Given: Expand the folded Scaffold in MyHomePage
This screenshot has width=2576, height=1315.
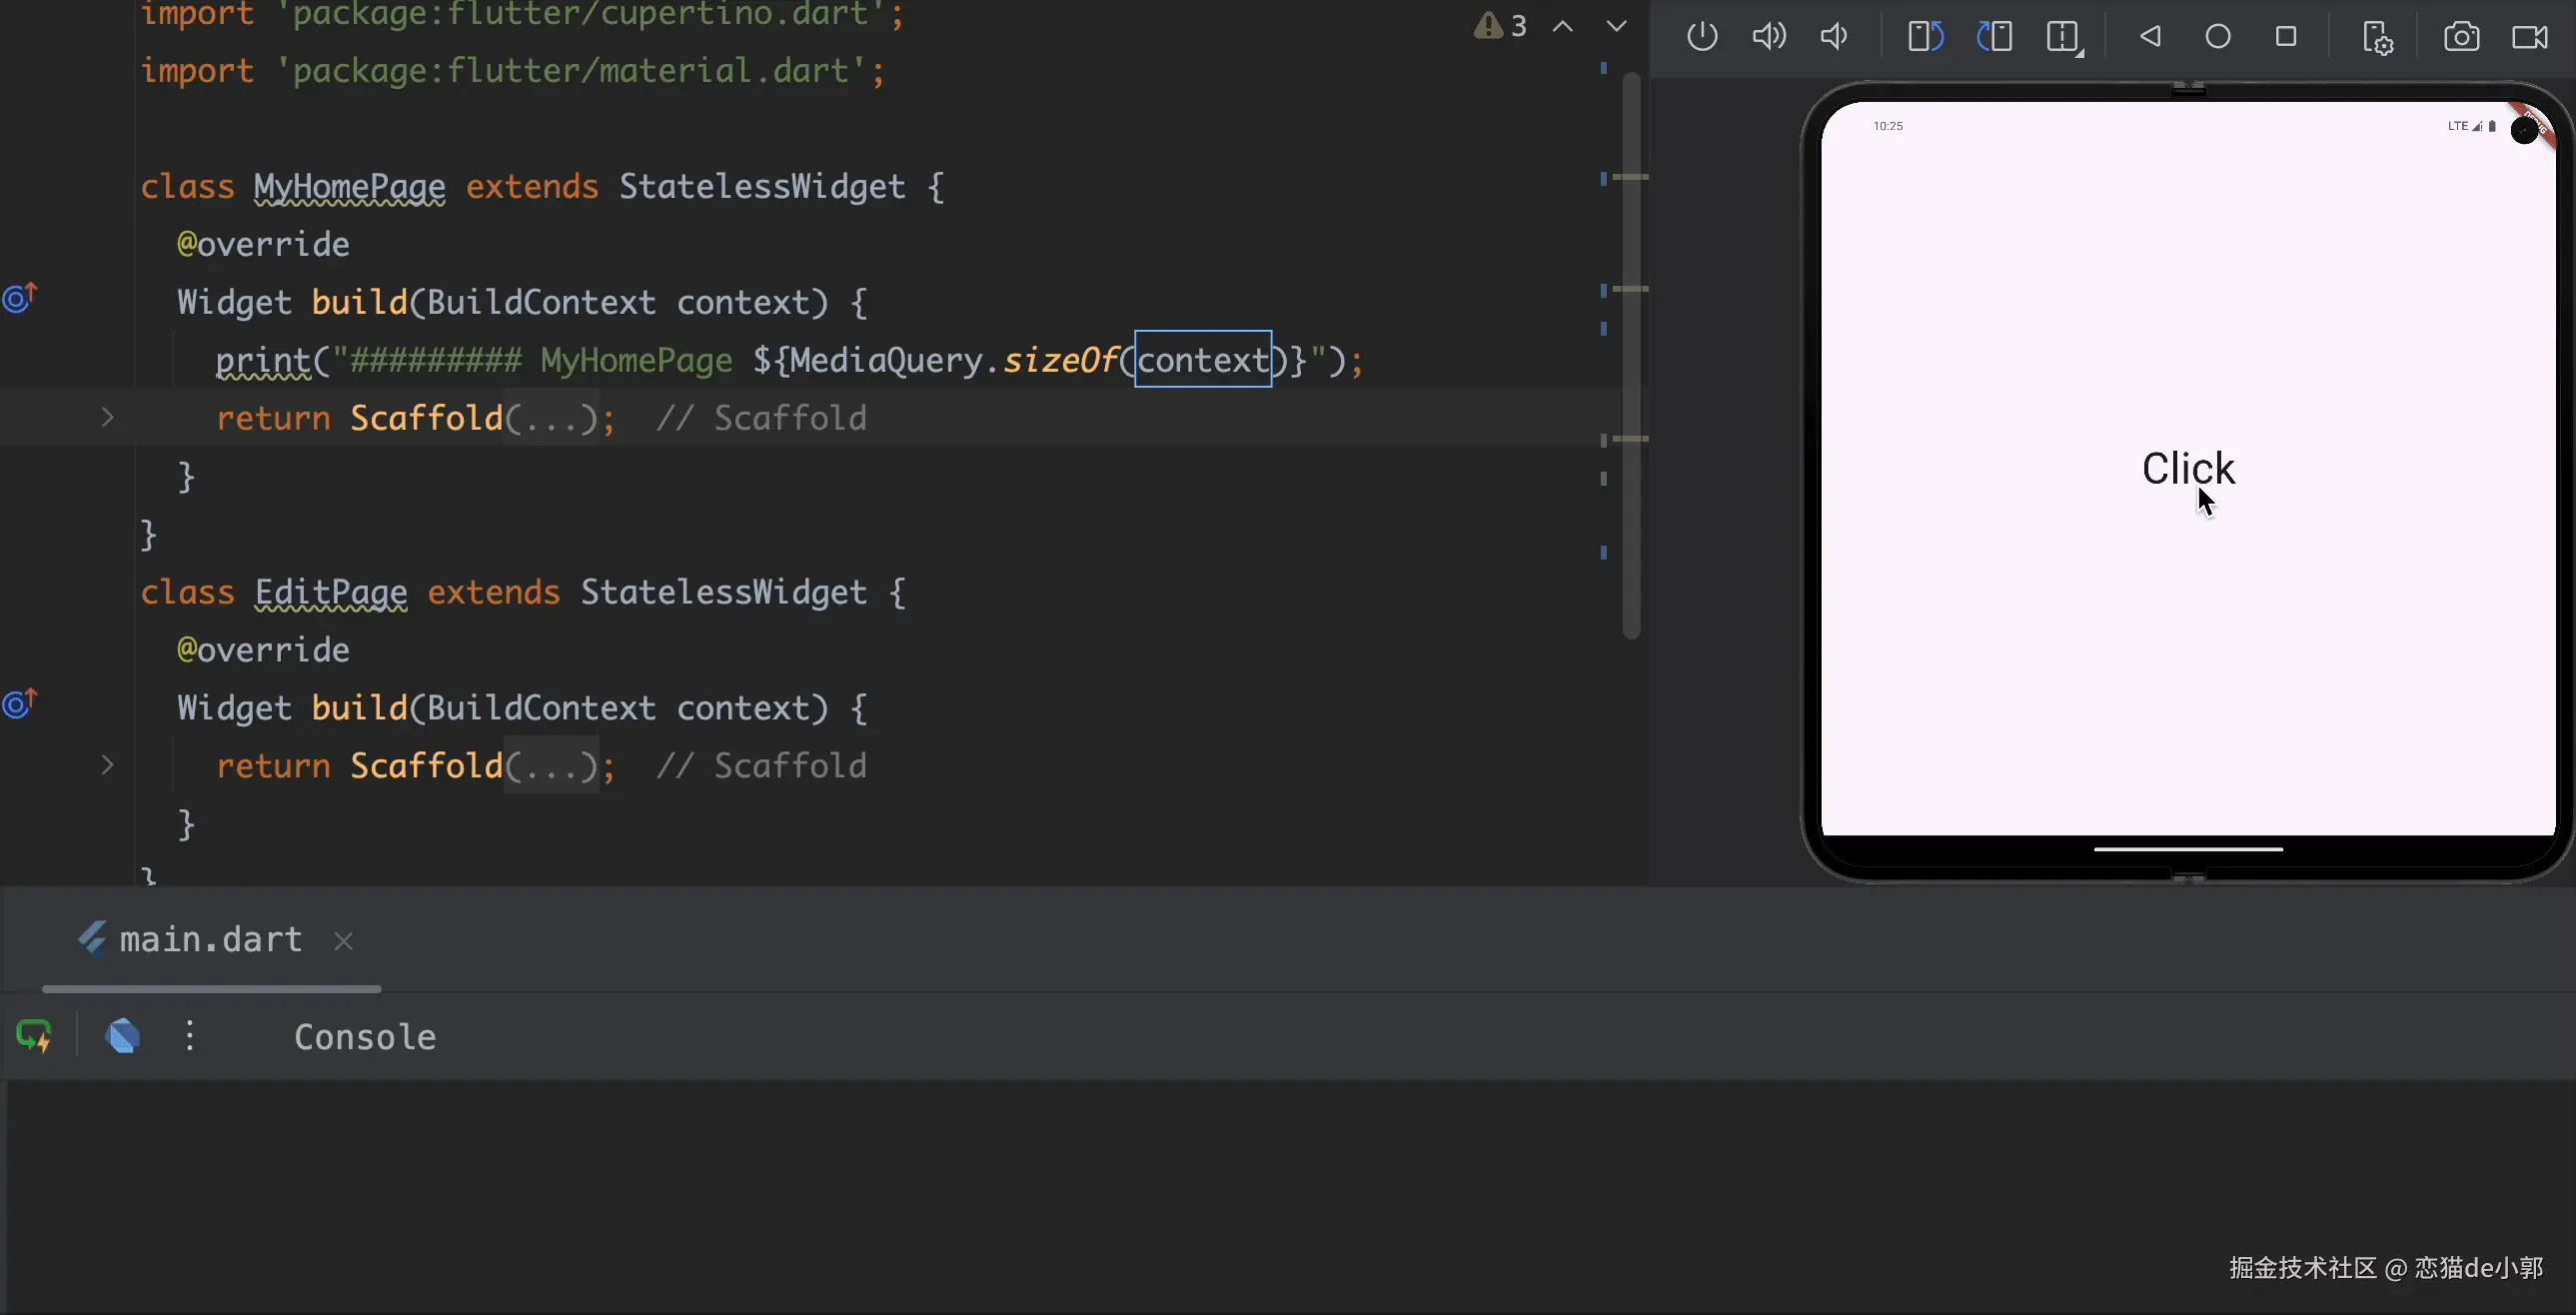Looking at the screenshot, I should [x=107, y=417].
